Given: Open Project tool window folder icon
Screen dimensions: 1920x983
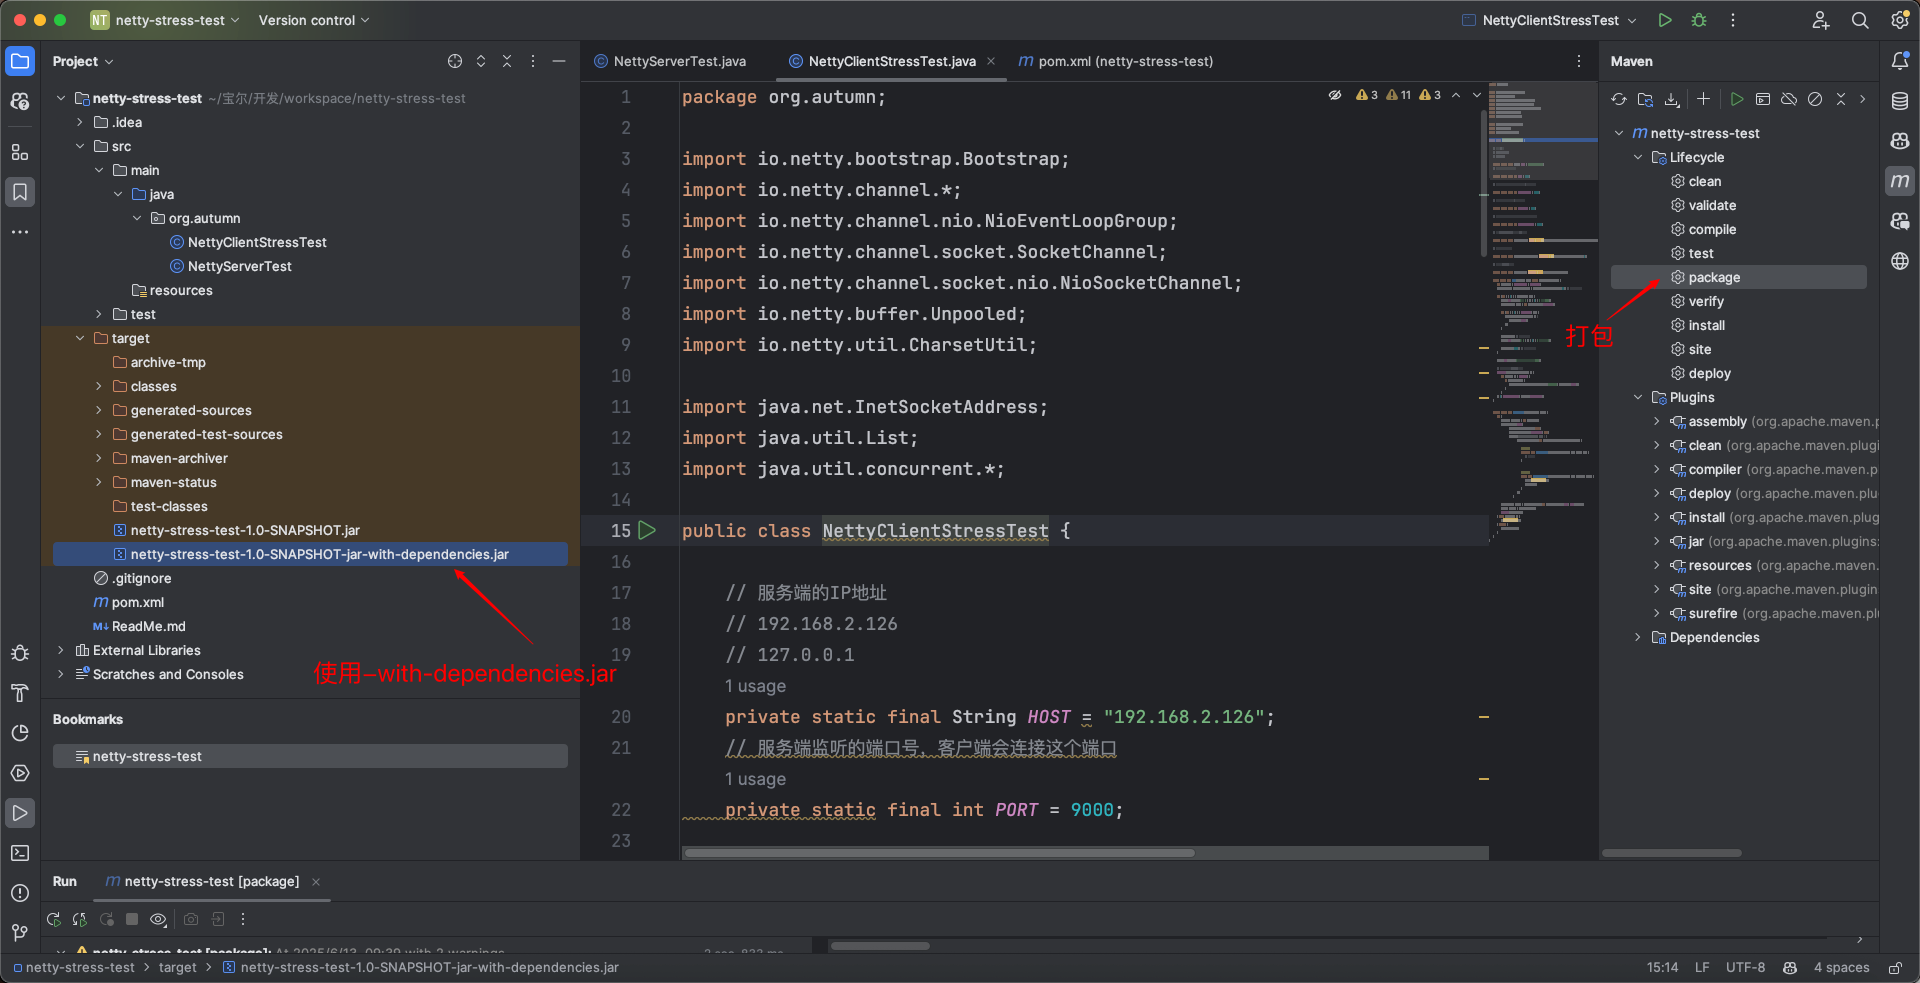Looking at the screenshot, I should [20, 61].
